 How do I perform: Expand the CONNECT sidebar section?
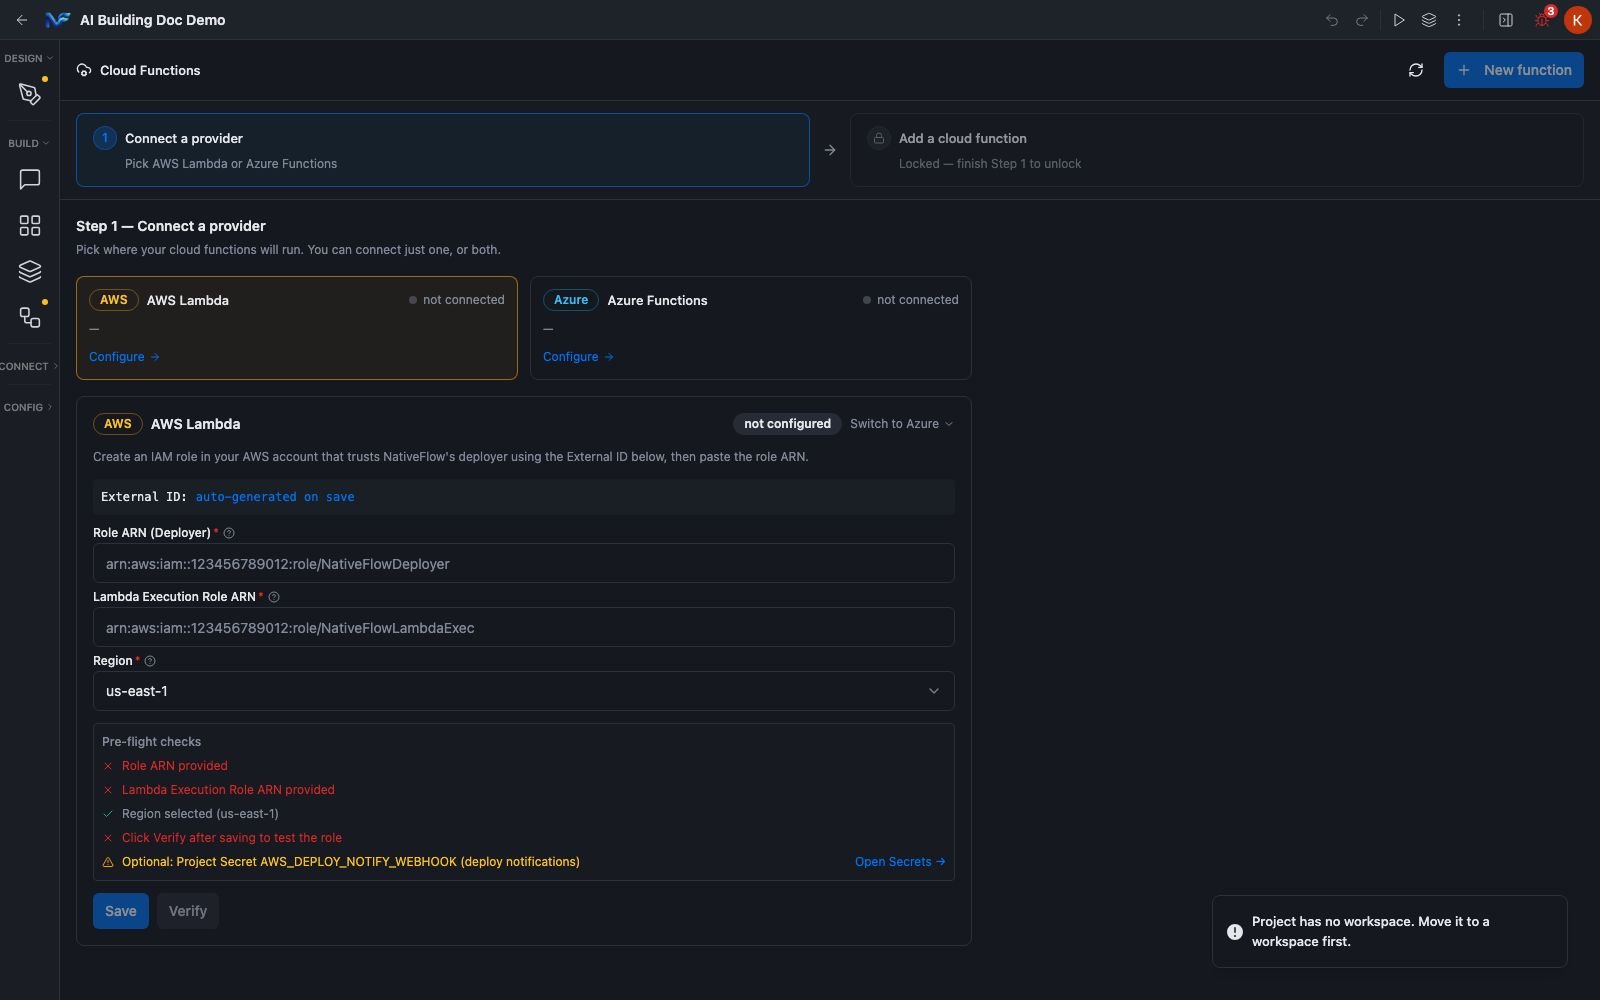point(28,367)
